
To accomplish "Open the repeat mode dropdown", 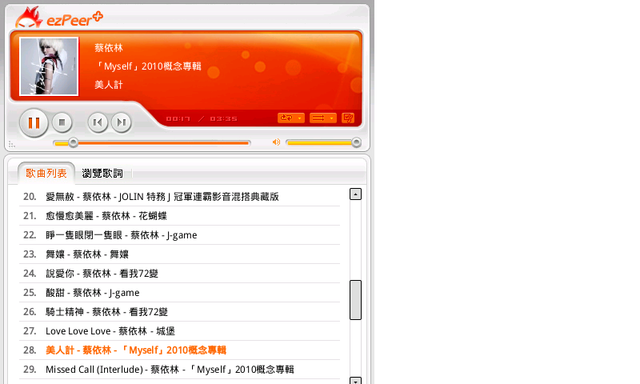I will (291, 118).
